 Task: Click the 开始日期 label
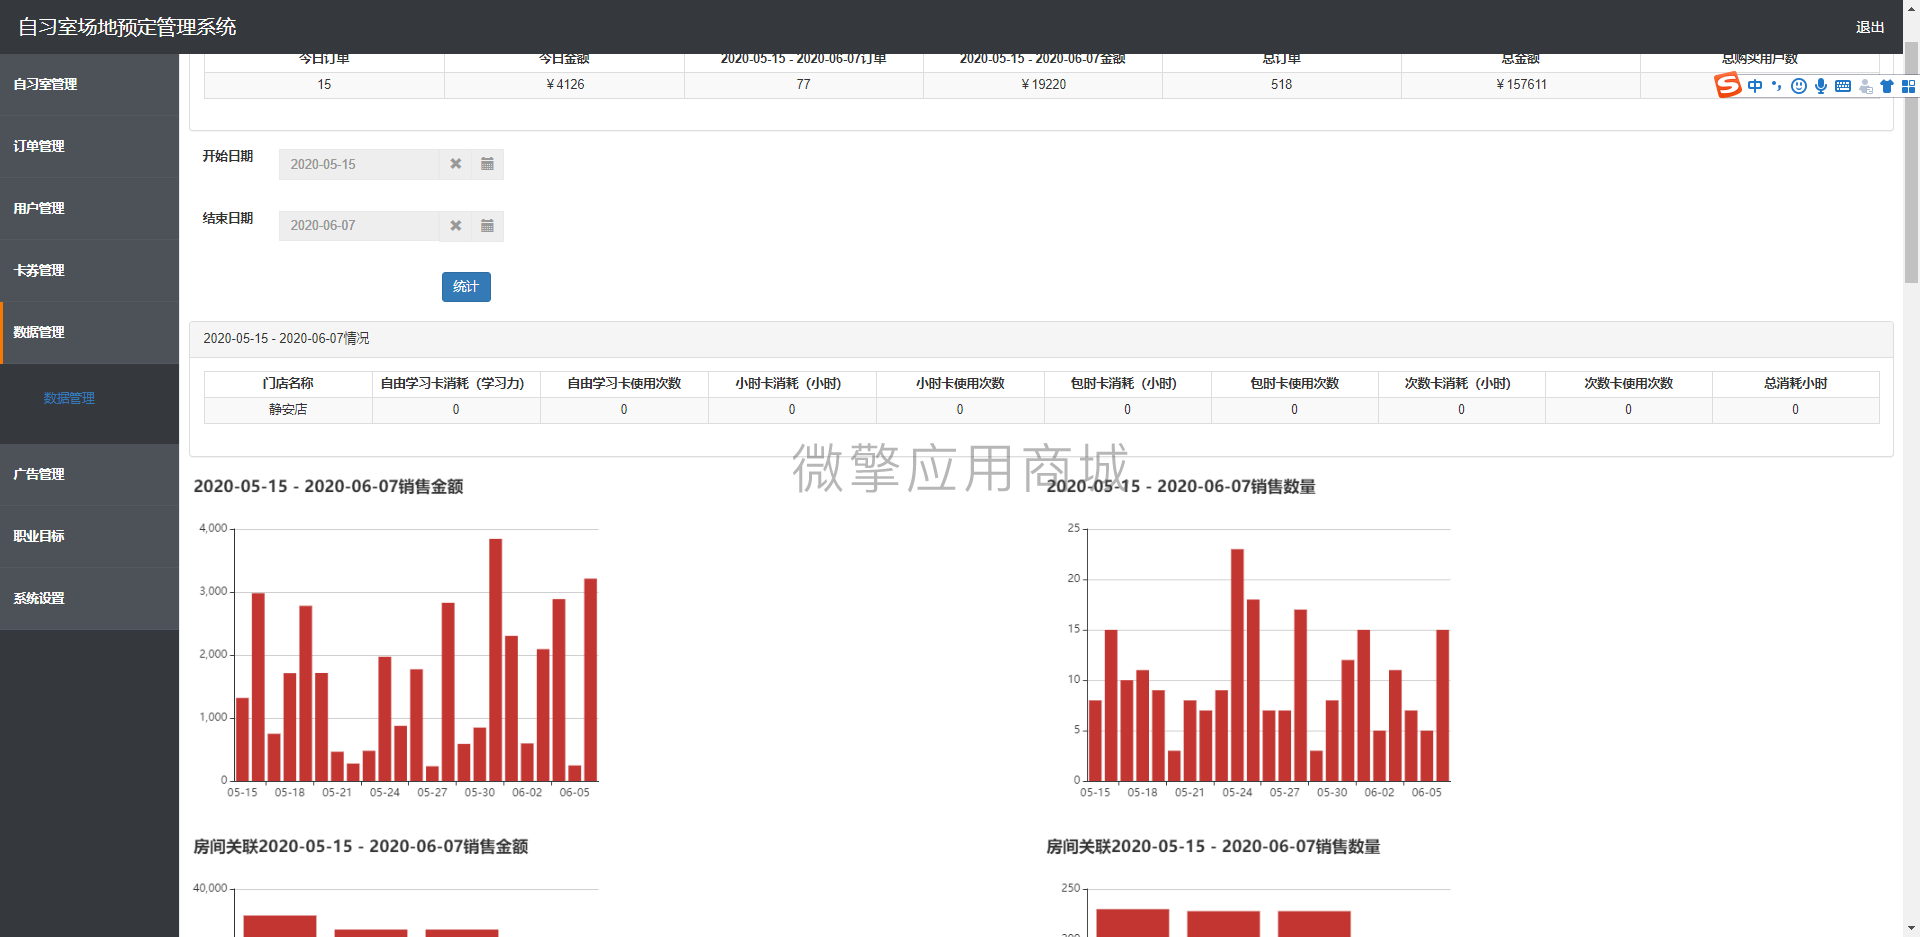228,156
